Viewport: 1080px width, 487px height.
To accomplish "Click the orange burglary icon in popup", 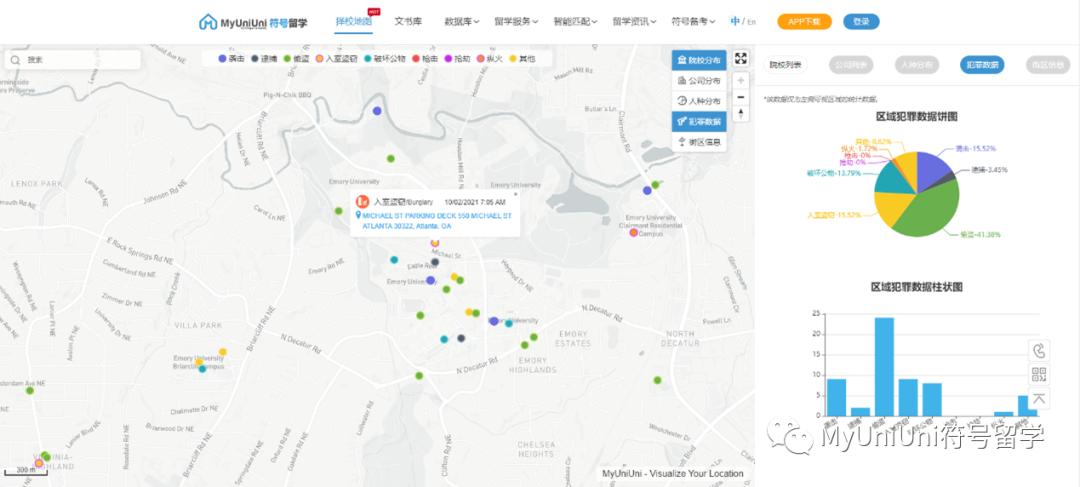I will point(362,202).
